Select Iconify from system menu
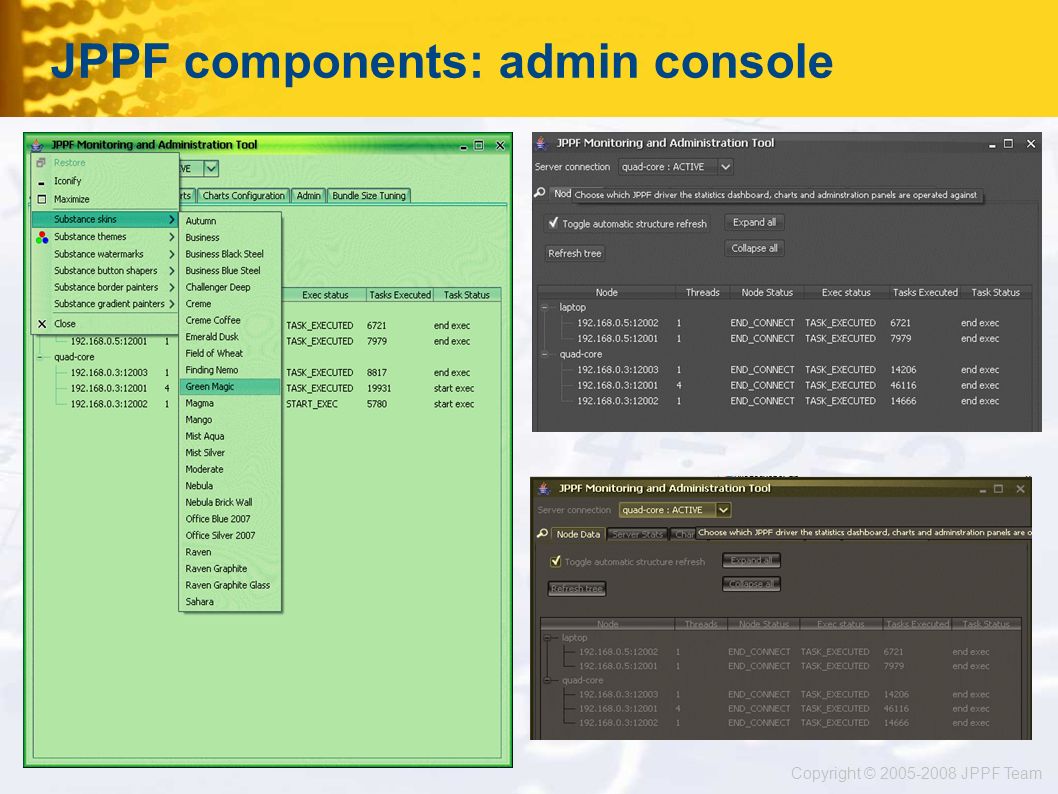The height and width of the screenshot is (794, 1058). [105, 181]
